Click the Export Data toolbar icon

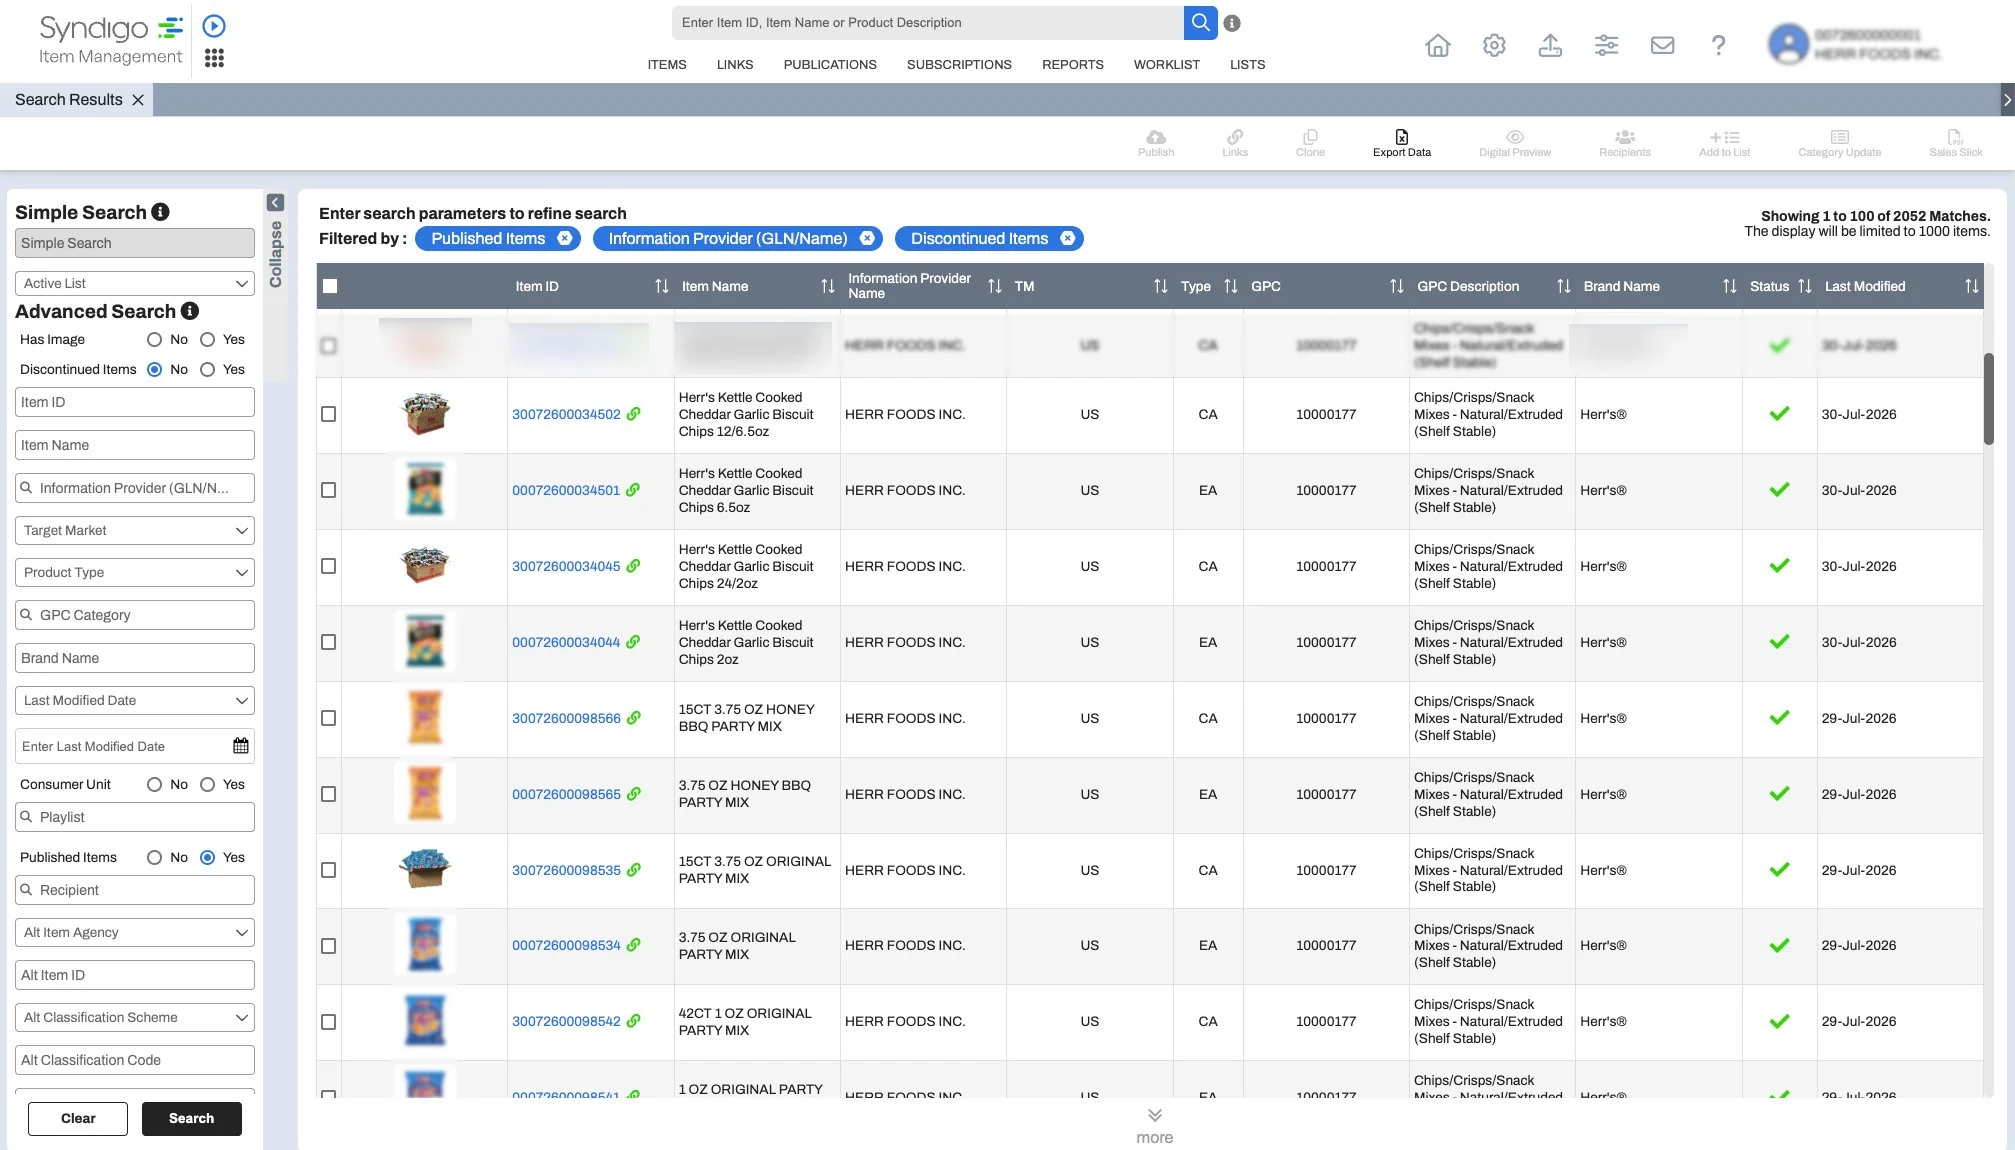coord(1401,143)
